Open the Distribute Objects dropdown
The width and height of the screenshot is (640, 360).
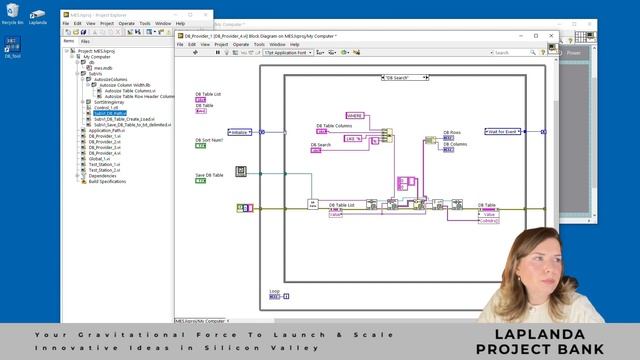coord(332,52)
